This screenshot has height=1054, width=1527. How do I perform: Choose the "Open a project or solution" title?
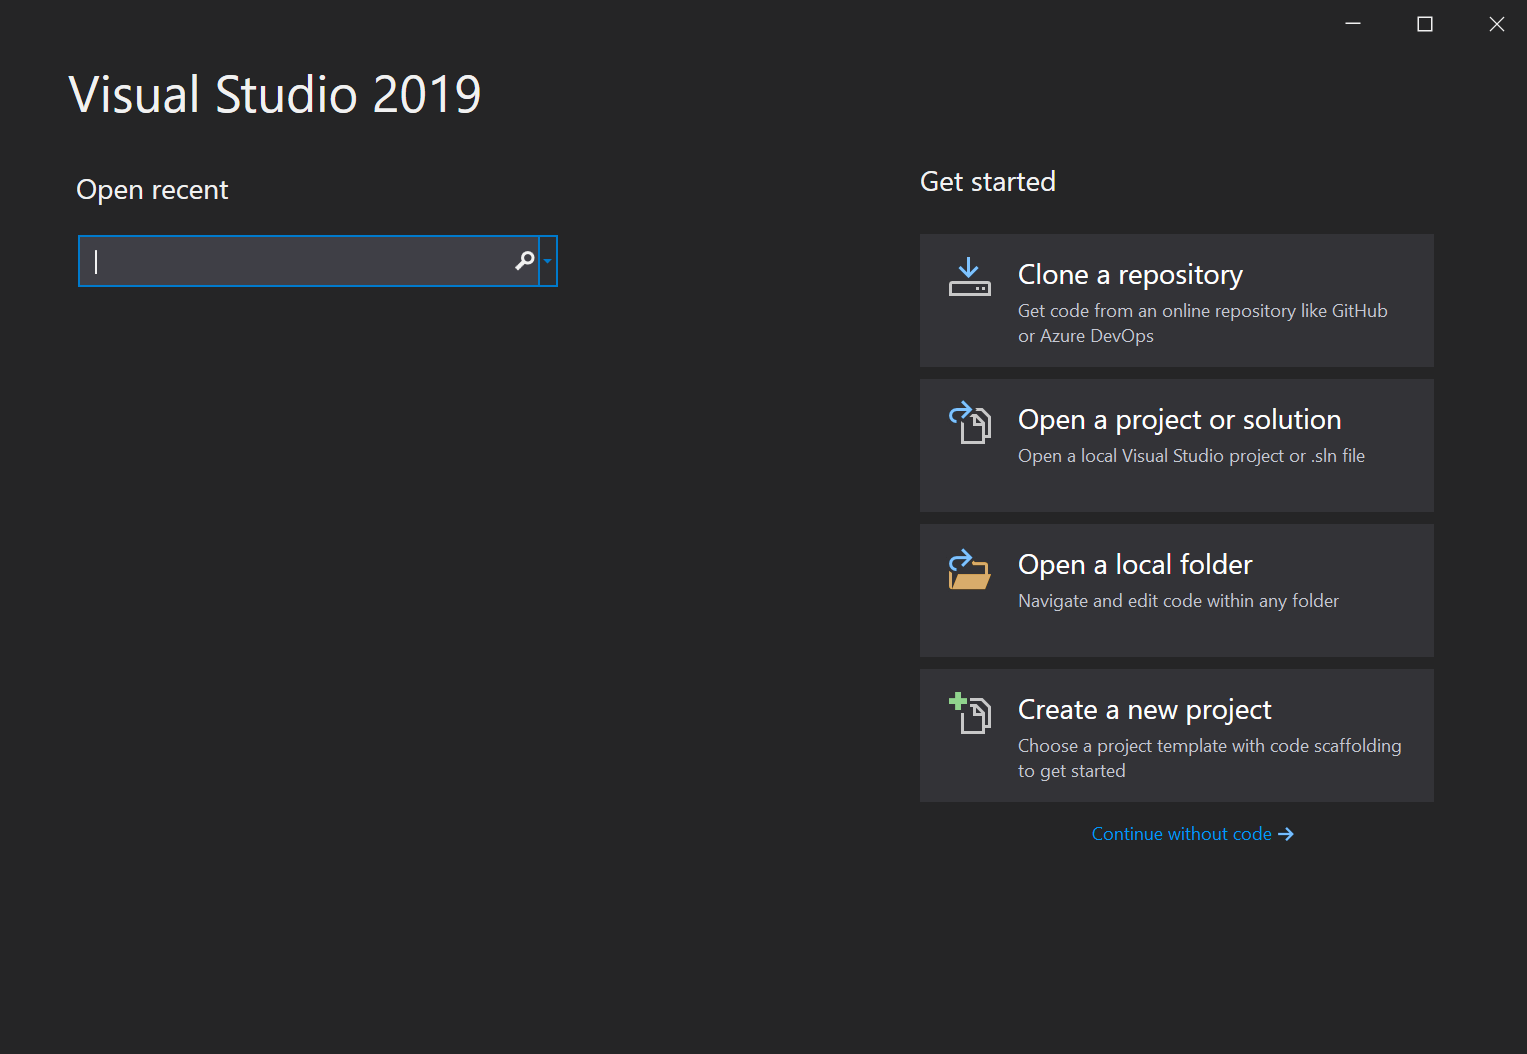[x=1179, y=420]
